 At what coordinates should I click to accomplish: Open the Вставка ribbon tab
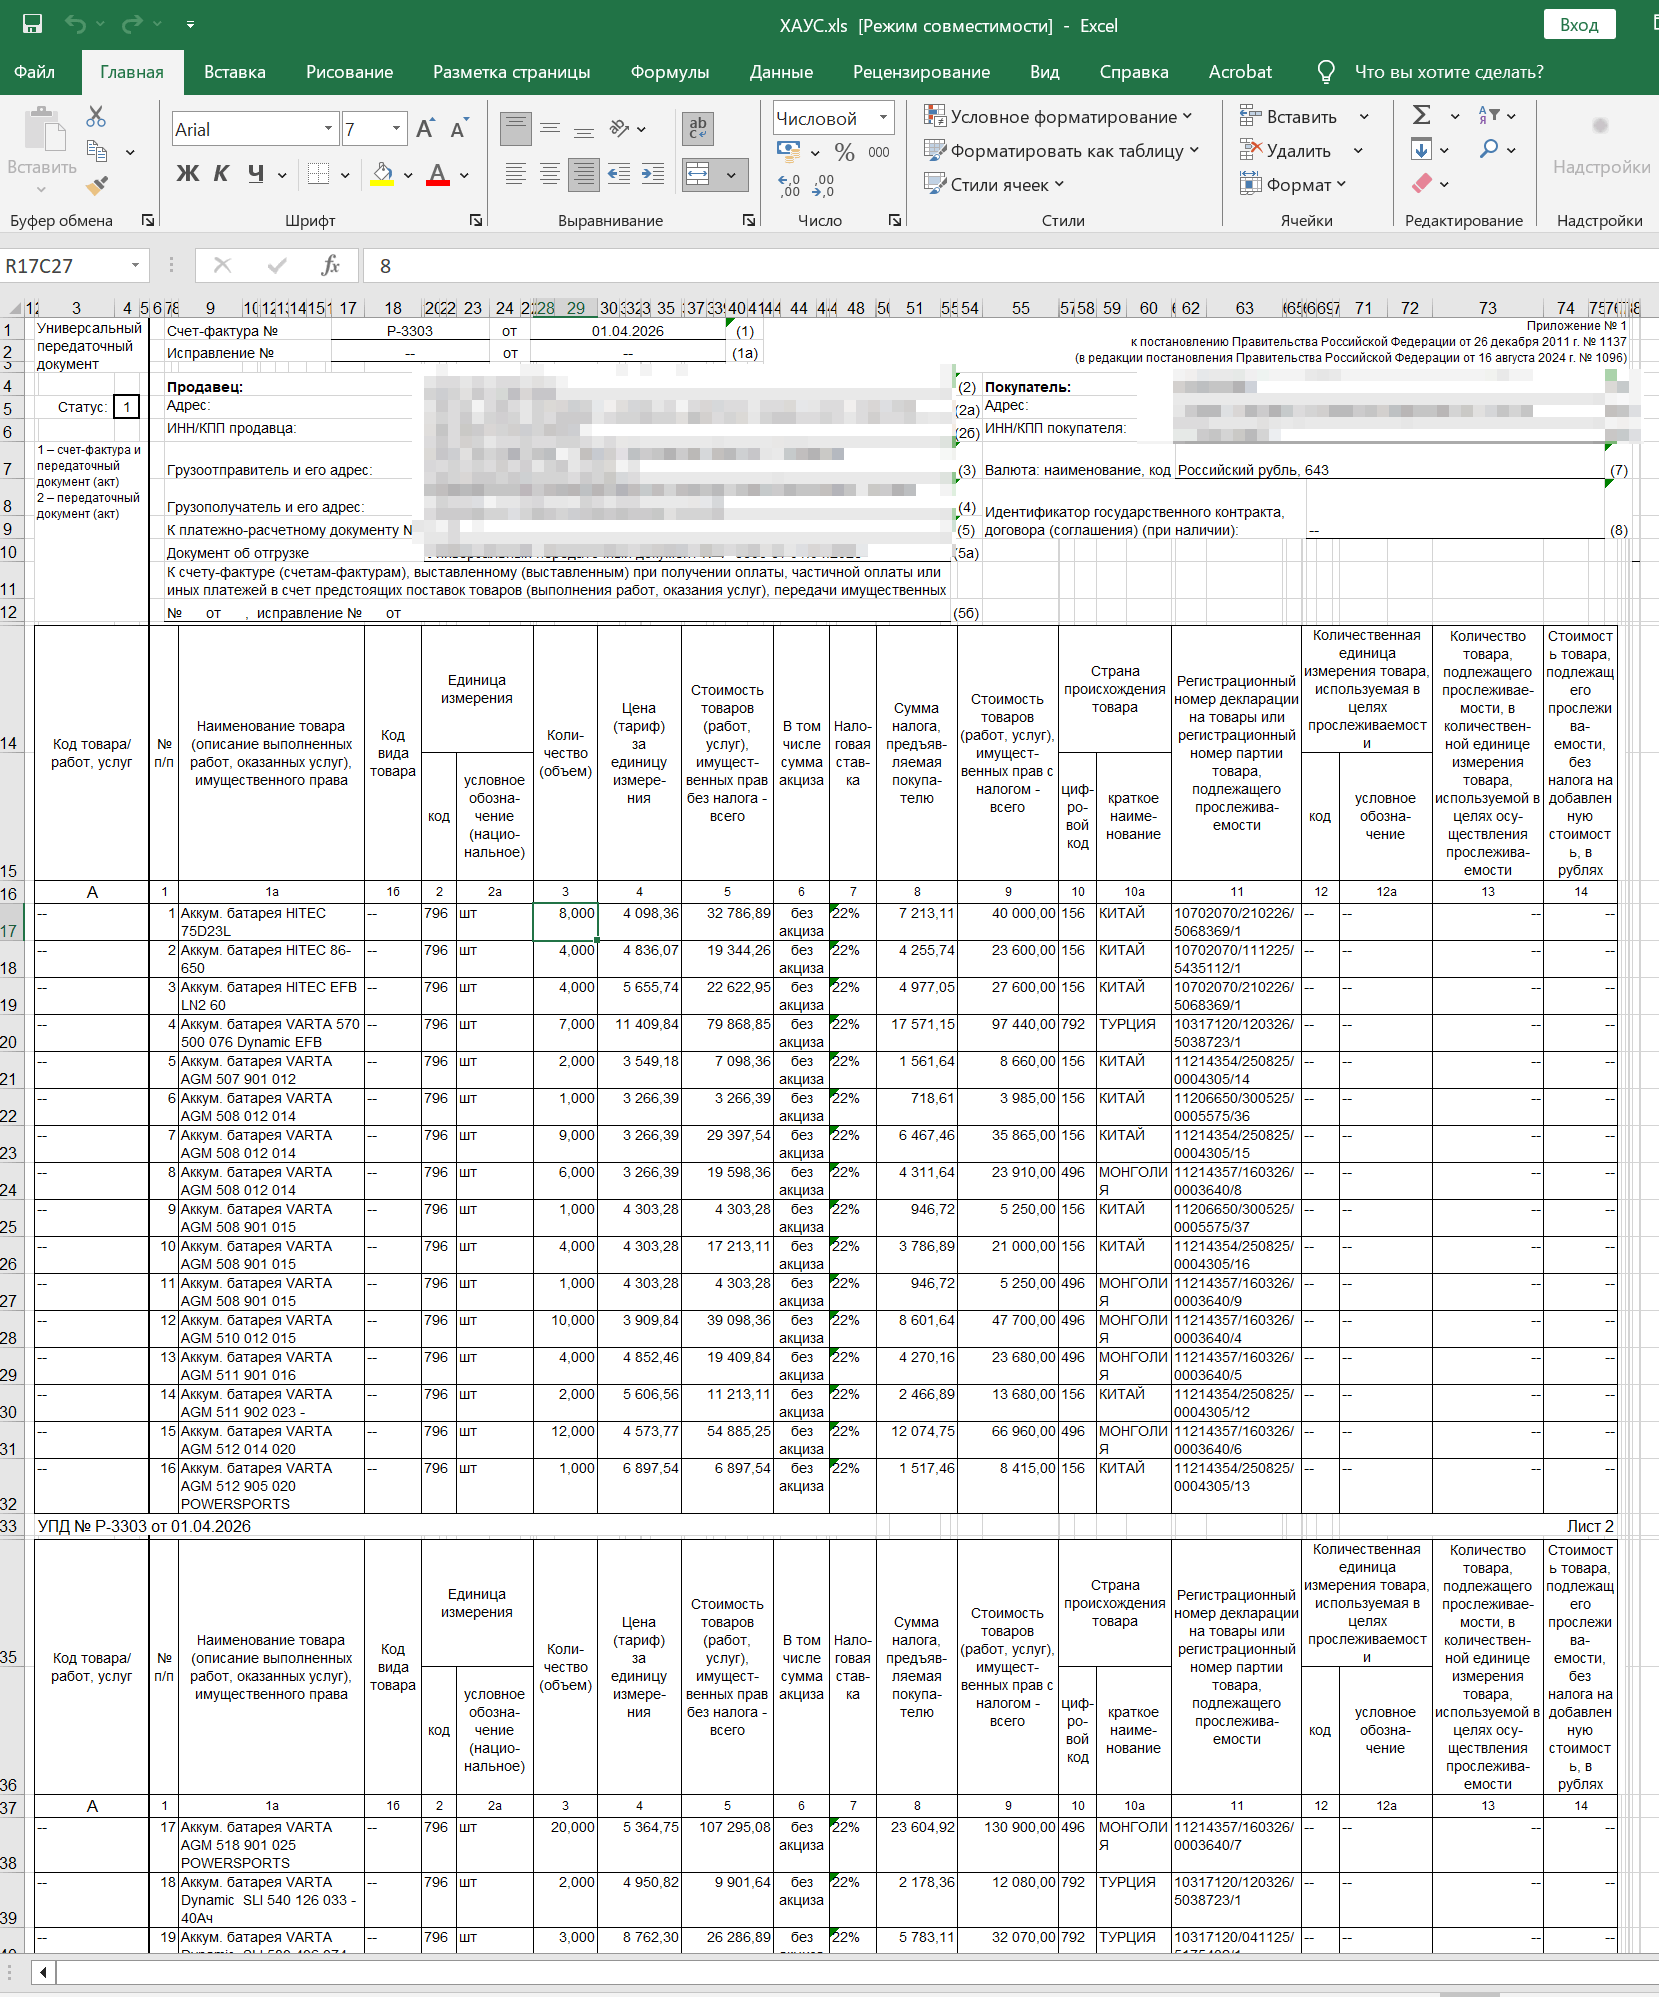coord(235,72)
